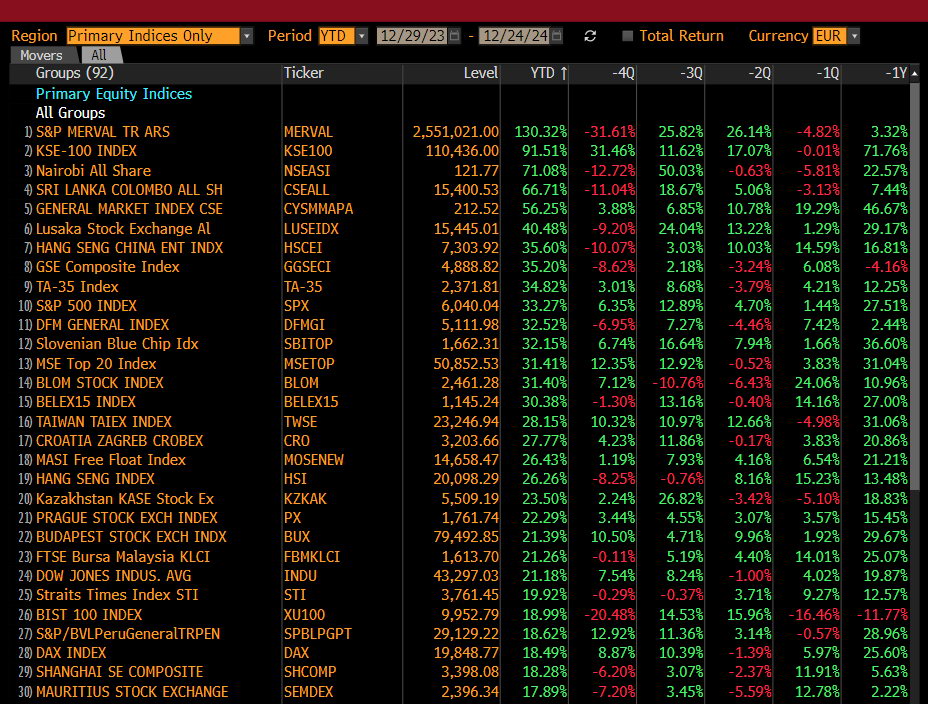
Task: Sort by the -1Q column header
Action: 827,73
